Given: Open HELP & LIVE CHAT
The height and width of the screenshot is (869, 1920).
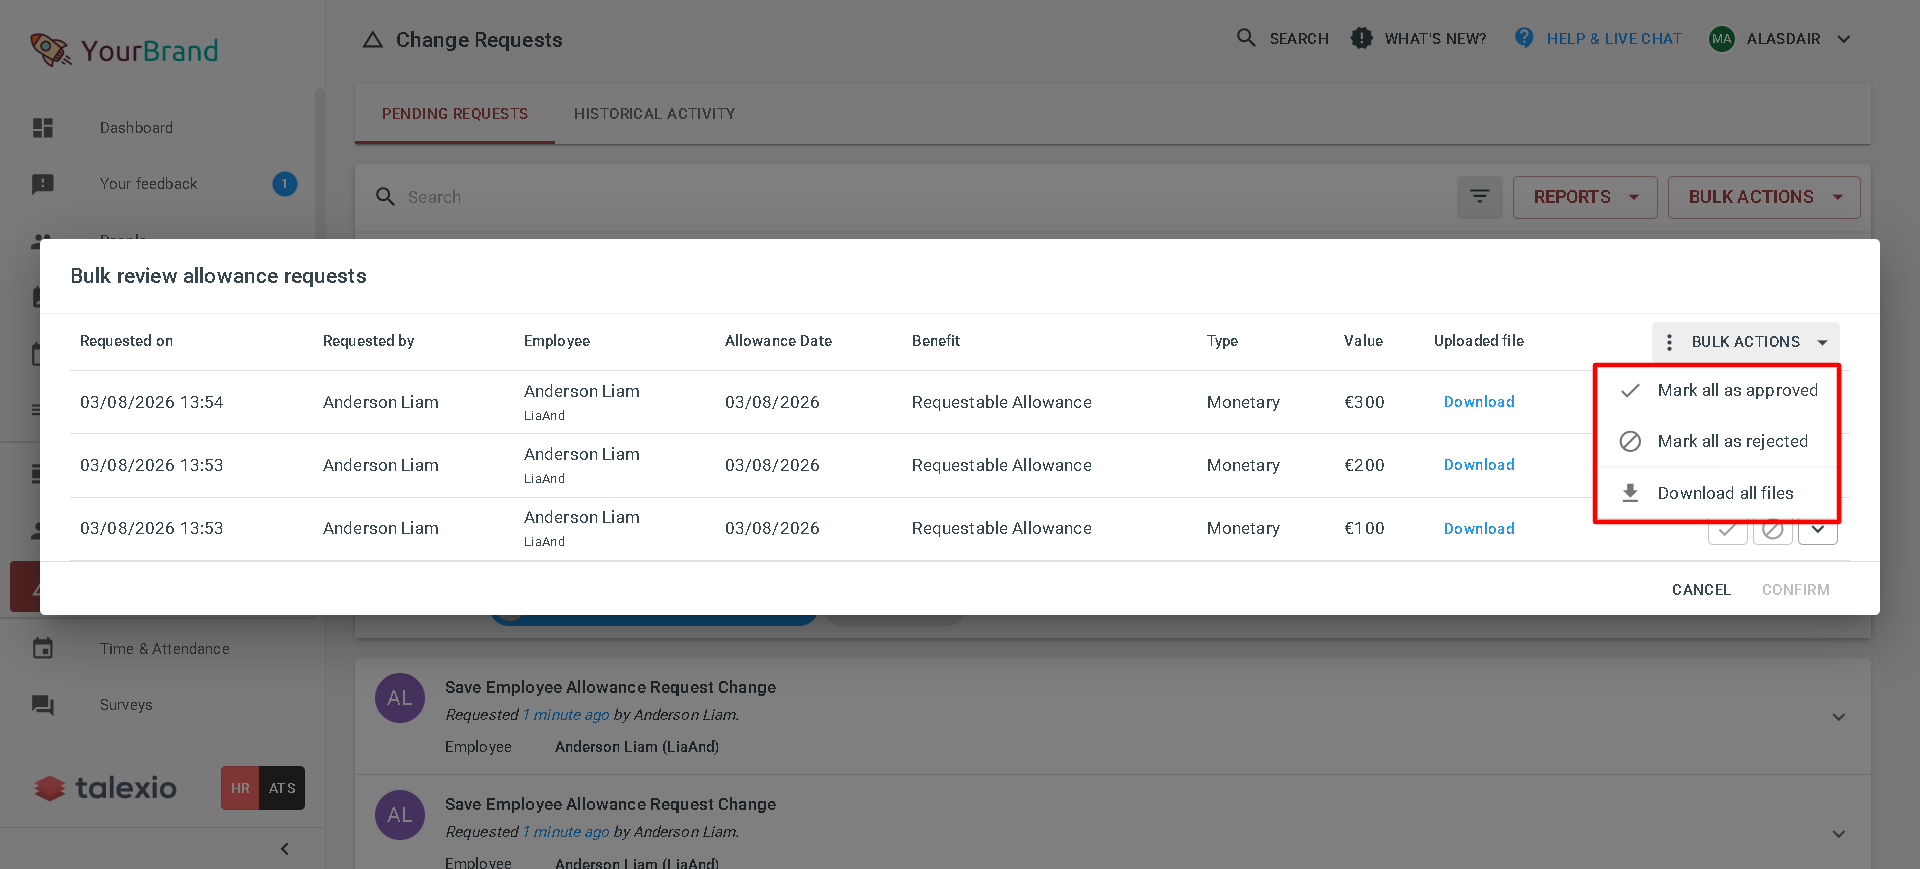Looking at the screenshot, I should pos(1598,38).
